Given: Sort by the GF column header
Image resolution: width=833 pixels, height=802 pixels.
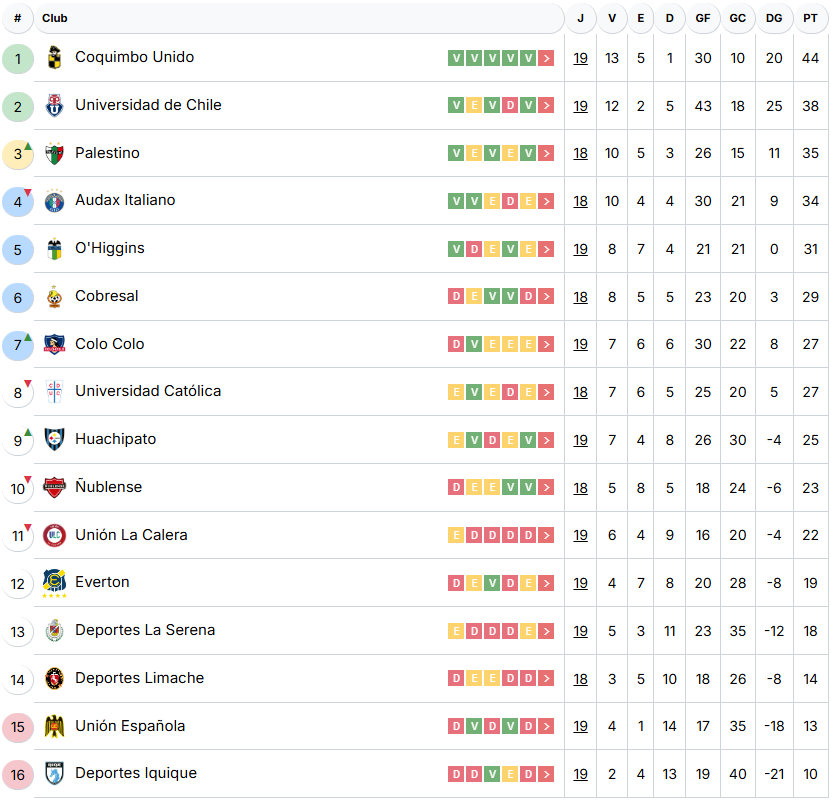Looking at the screenshot, I should click(703, 18).
